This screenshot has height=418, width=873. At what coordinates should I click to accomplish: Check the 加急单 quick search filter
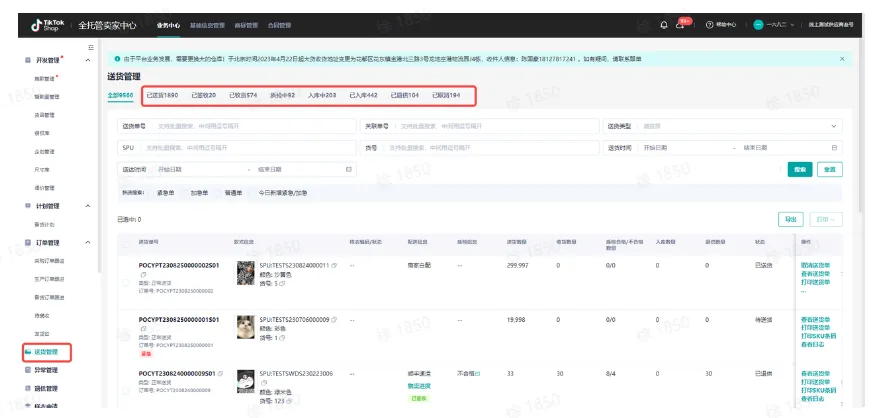click(184, 193)
